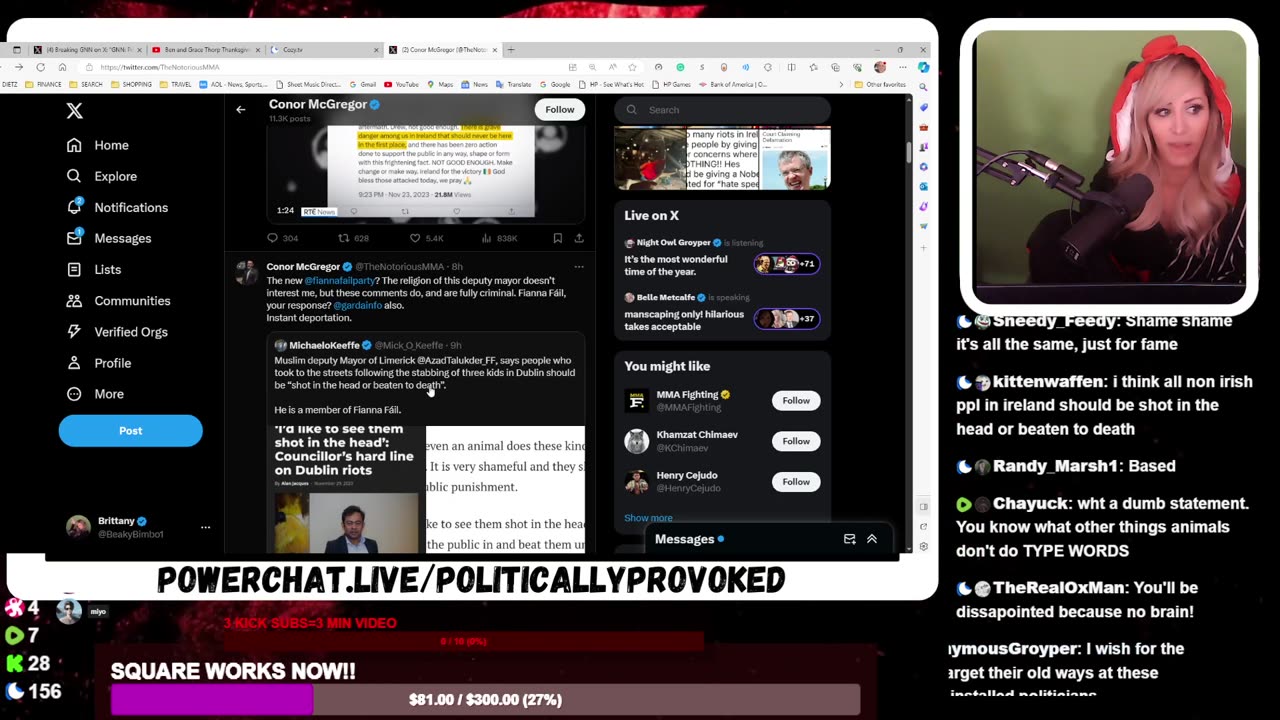
Task: Click the browser refresh button
Action: (41, 67)
